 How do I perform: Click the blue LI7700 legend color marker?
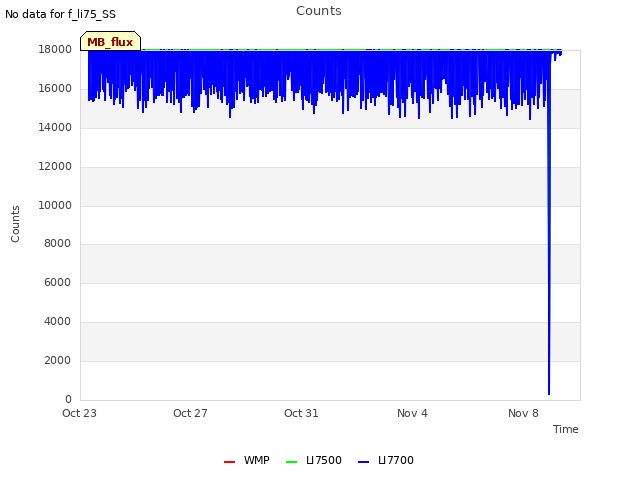pos(363,462)
